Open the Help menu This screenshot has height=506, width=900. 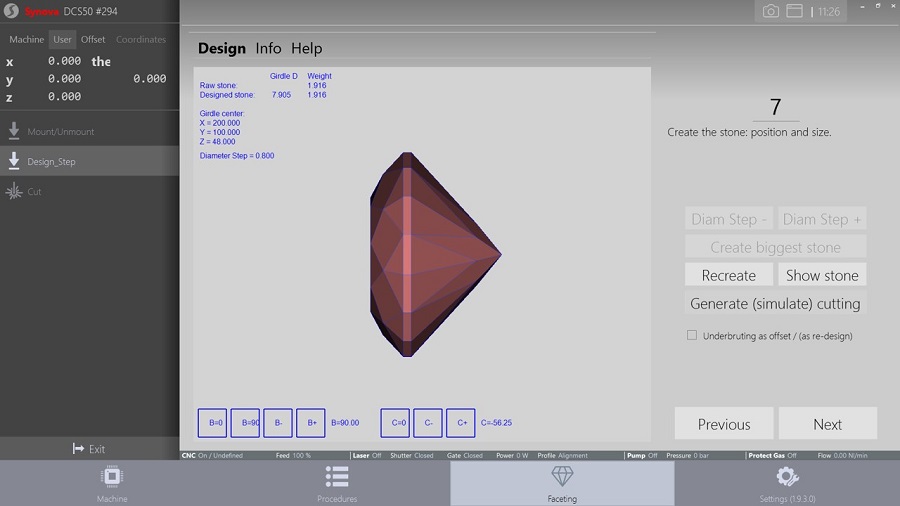[x=307, y=48]
